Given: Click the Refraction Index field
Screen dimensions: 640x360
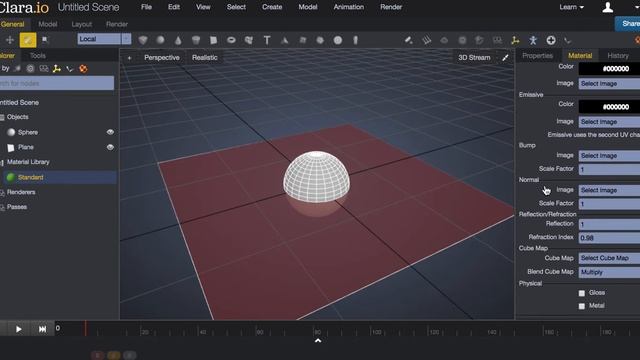Looking at the screenshot, I should pos(609,238).
